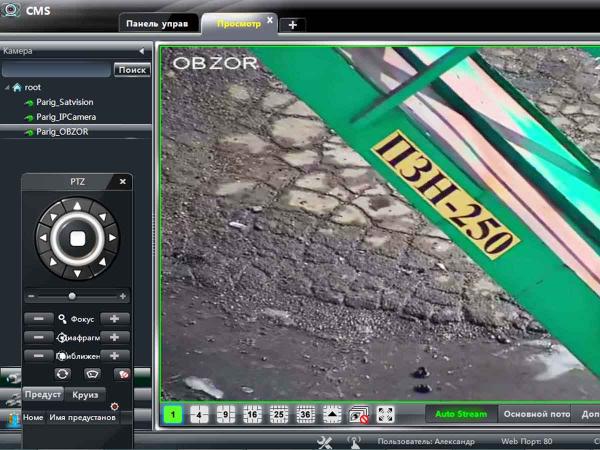Click the plus button beside Фокус
The height and width of the screenshot is (450, 600).
pyautogui.click(x=115, y=318)
